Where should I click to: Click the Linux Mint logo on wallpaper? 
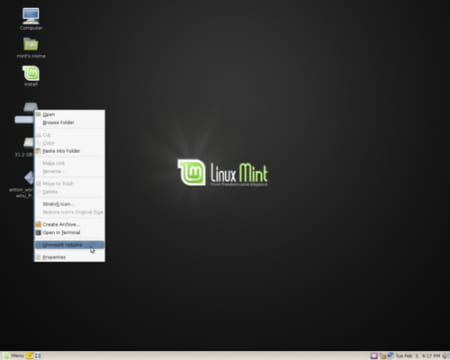point(223,173)
